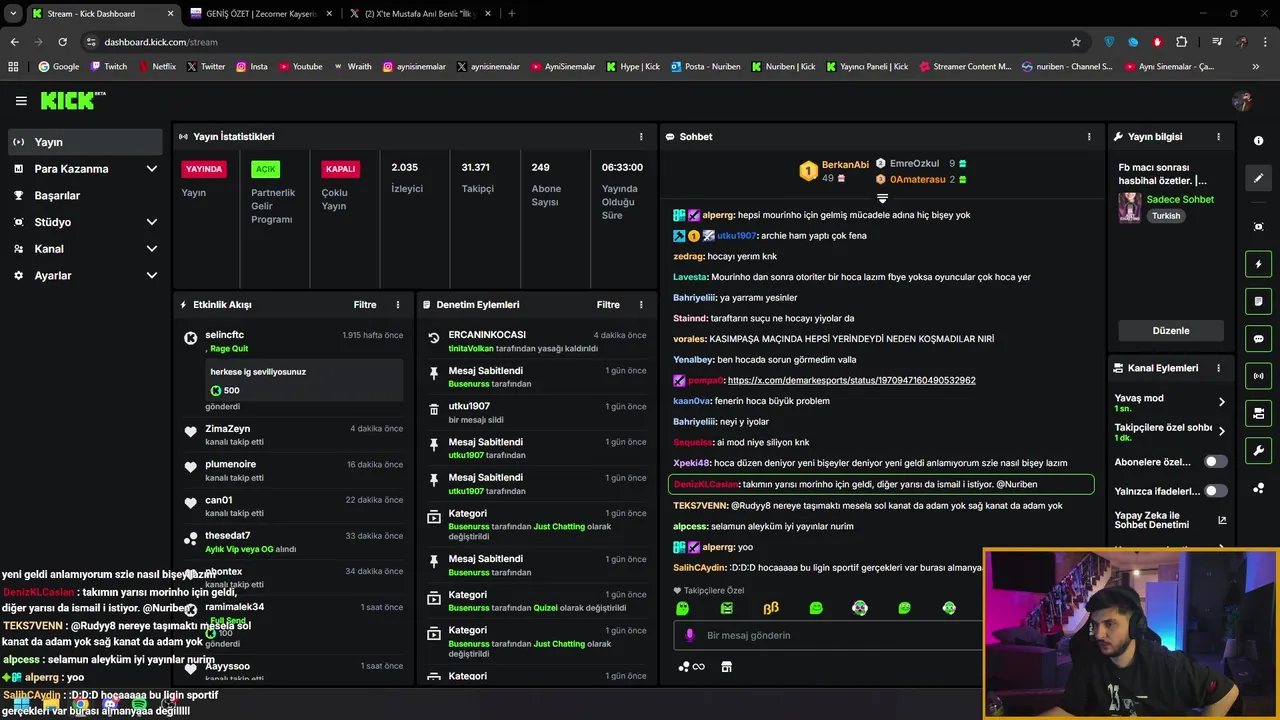Toggle Yalnızca ifadeler chat switch

(x=1215, y=491)
